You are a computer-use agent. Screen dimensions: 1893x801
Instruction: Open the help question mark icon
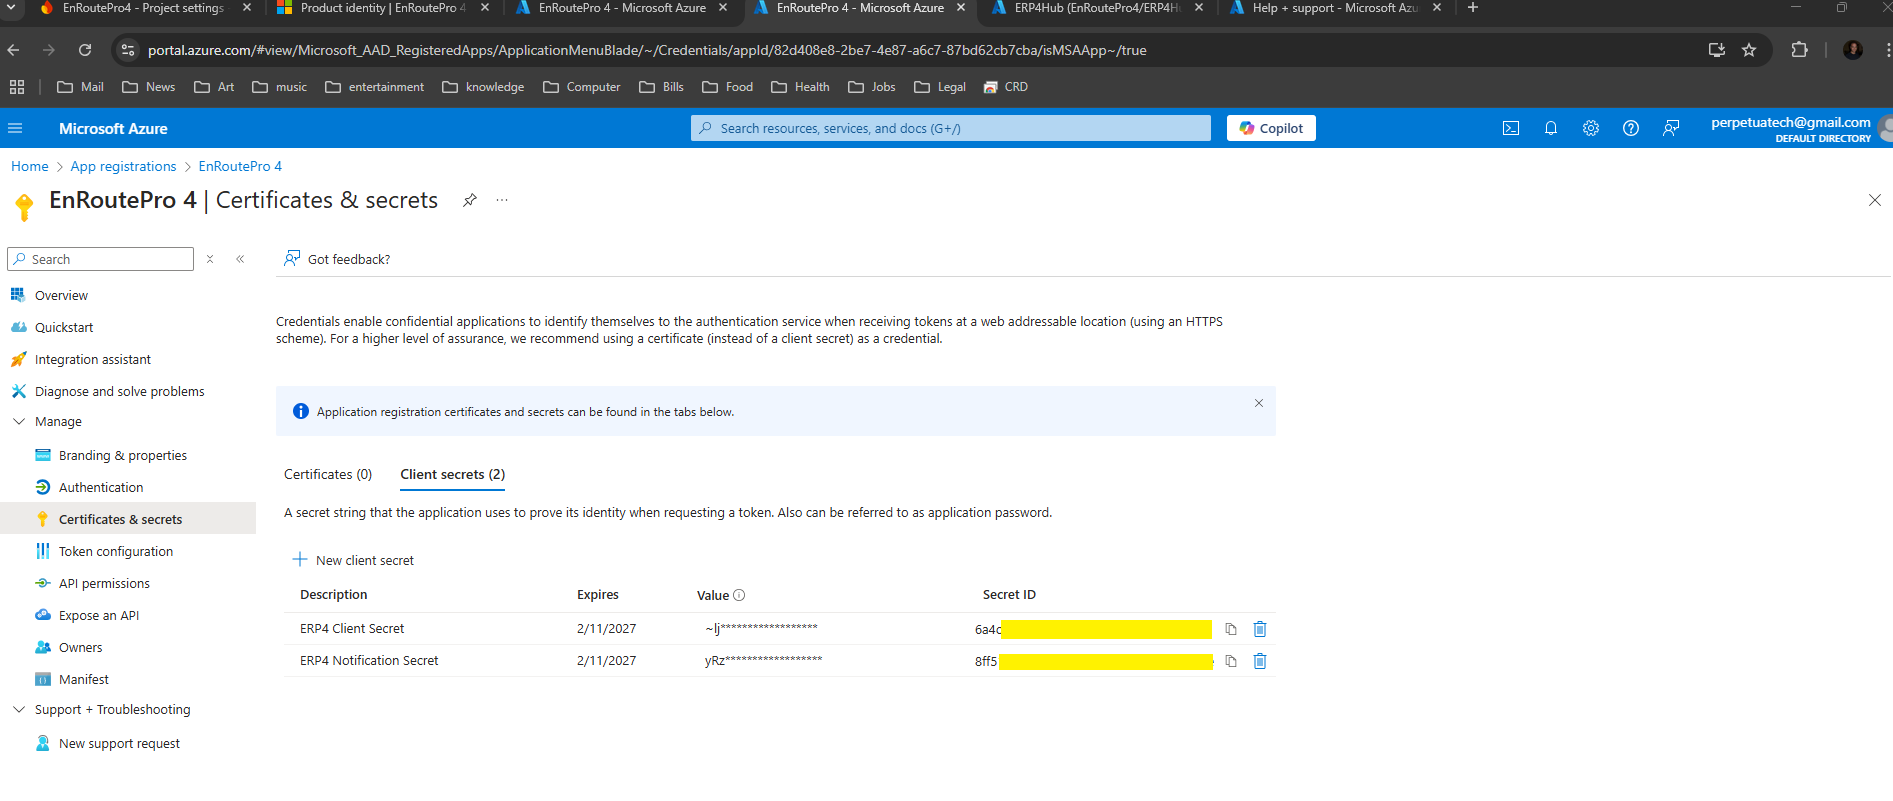1631,128
